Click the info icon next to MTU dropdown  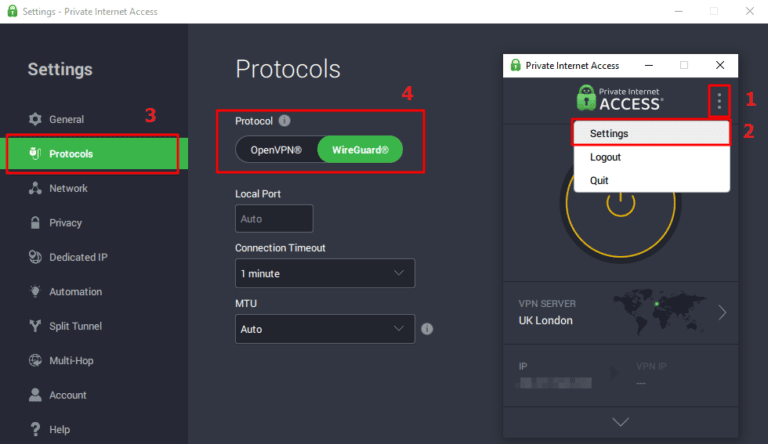(x=427, y=329)
